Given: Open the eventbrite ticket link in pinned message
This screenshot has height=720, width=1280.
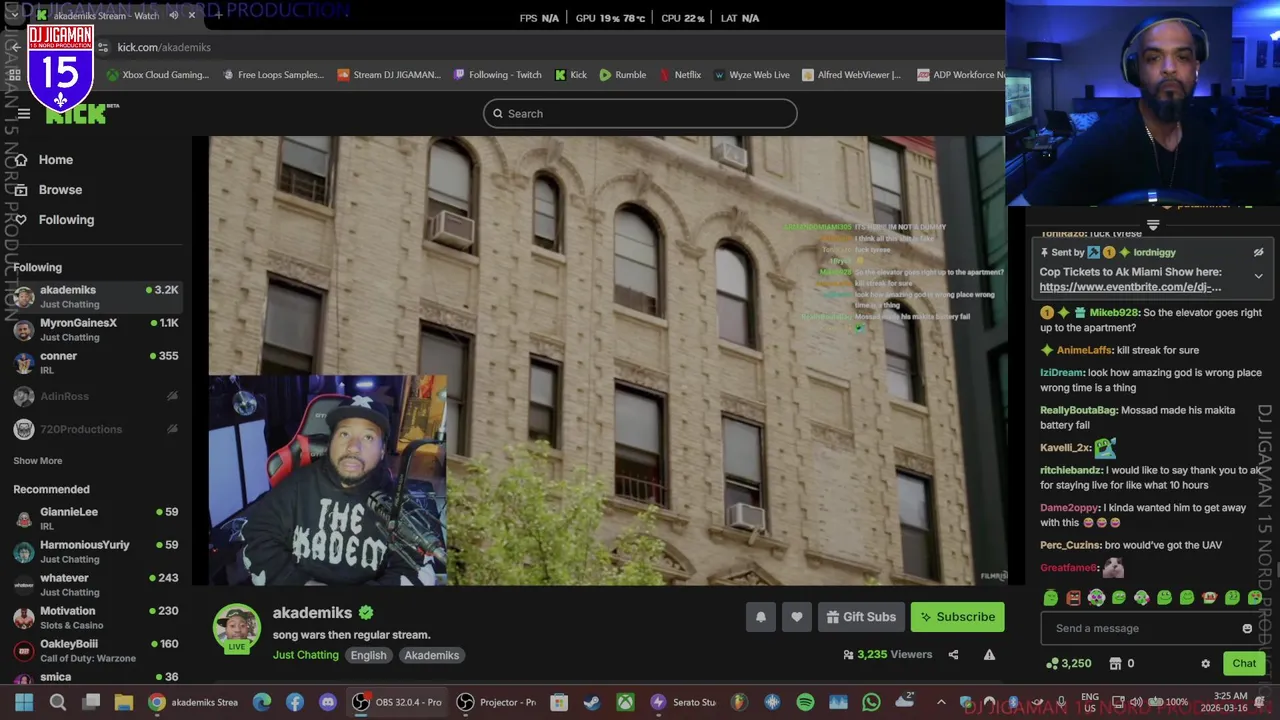Looking at the screenshot, I should 1130,287.
